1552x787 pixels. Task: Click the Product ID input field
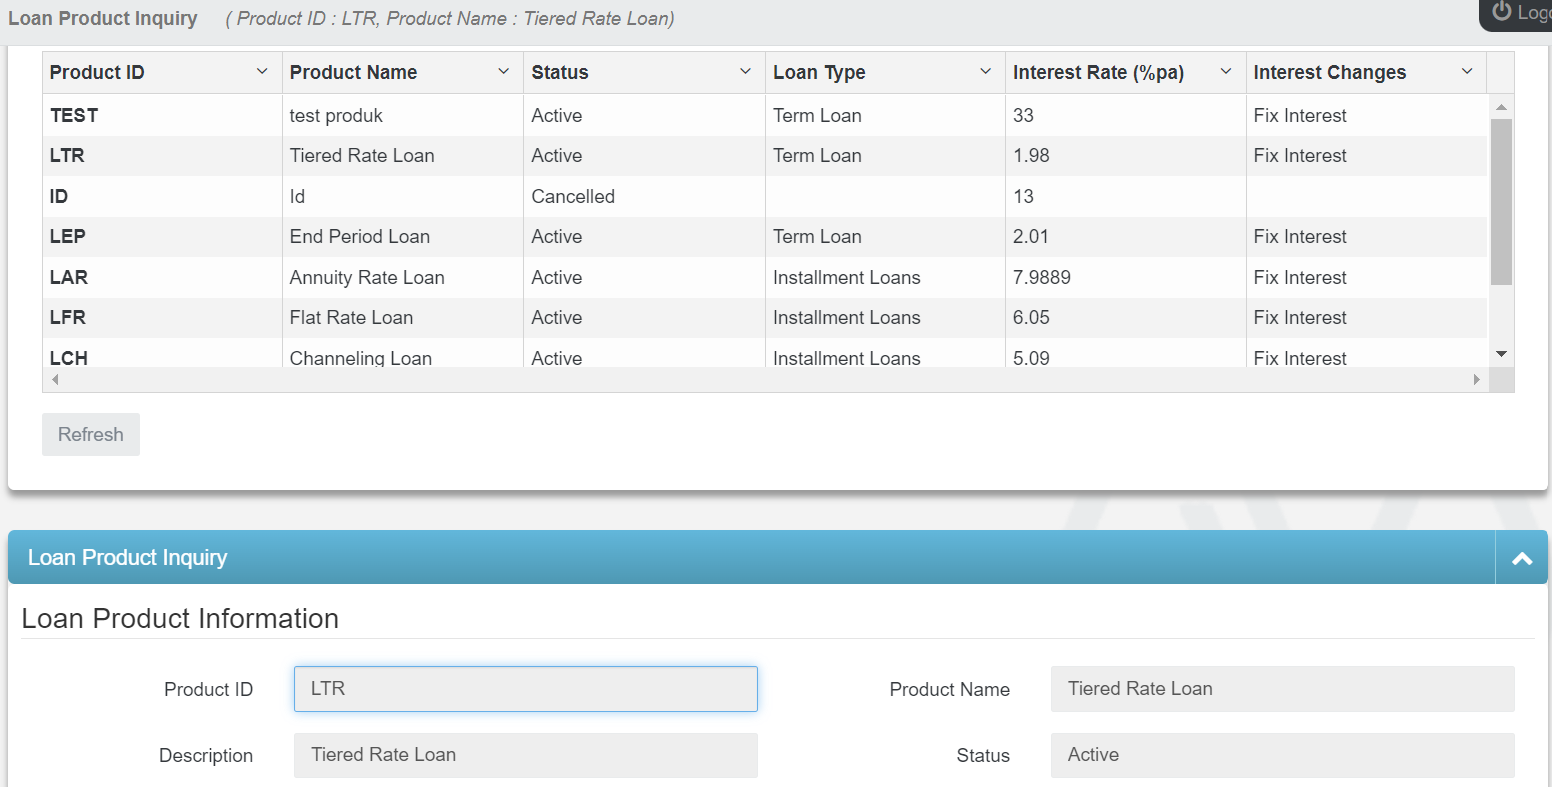524,689
